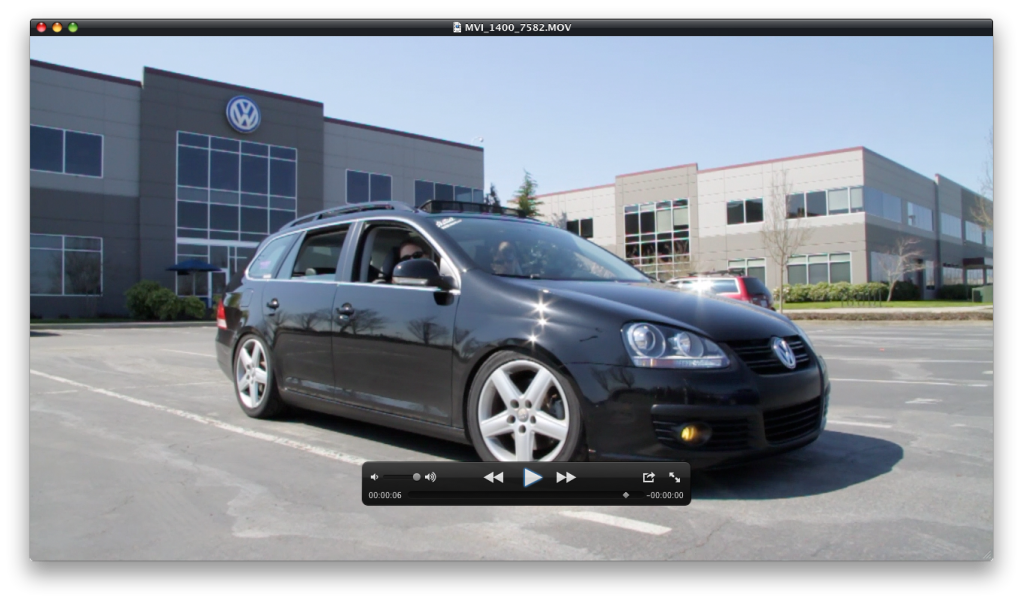Close the video window with the red button

(x=41, y=27)
